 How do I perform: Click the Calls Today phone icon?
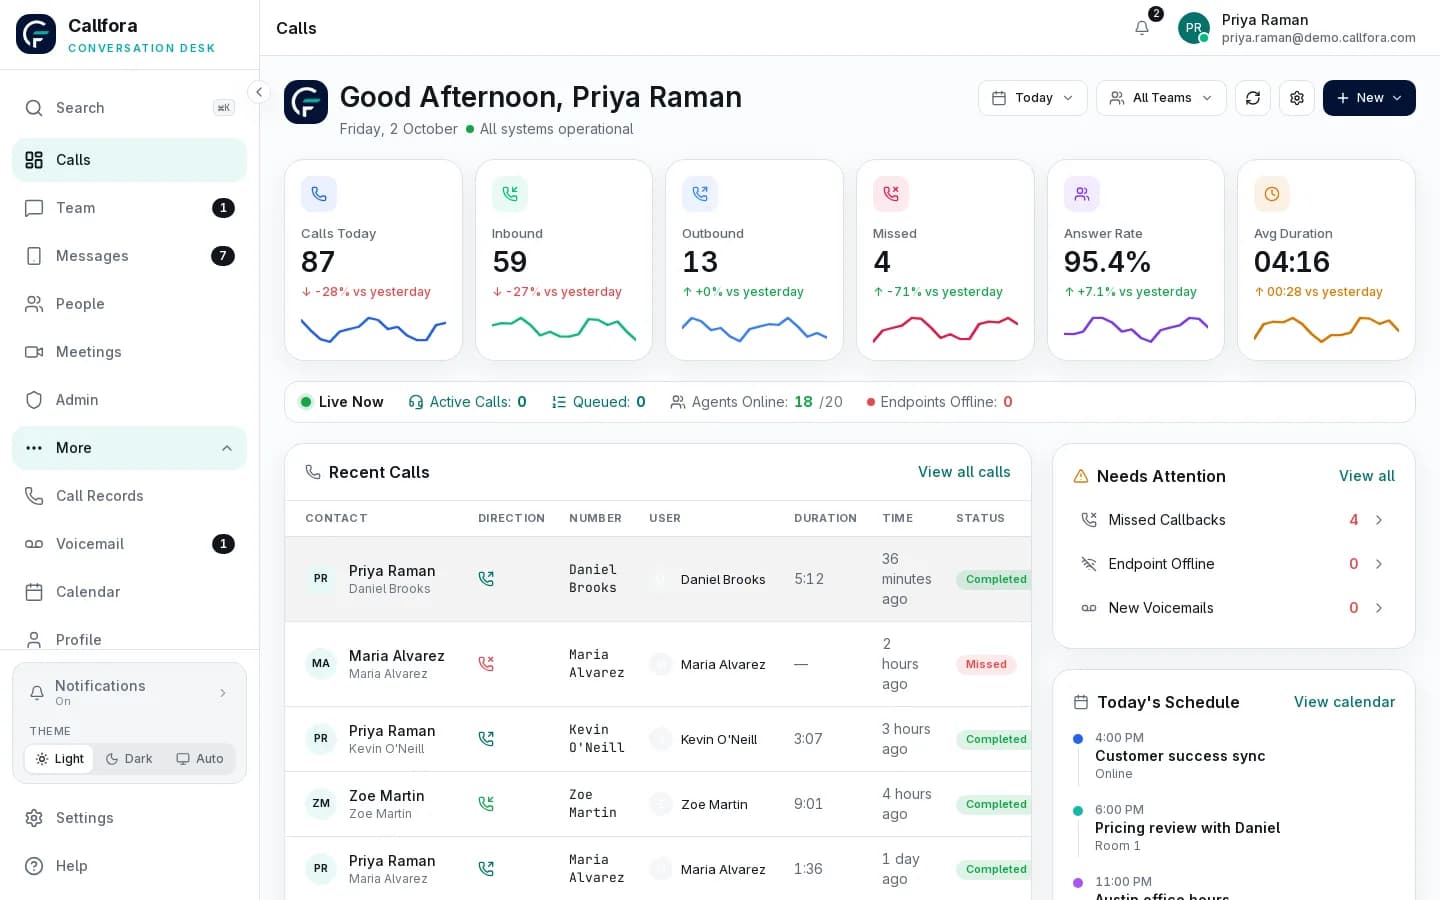pyautogui.click(x=319, y=194)
